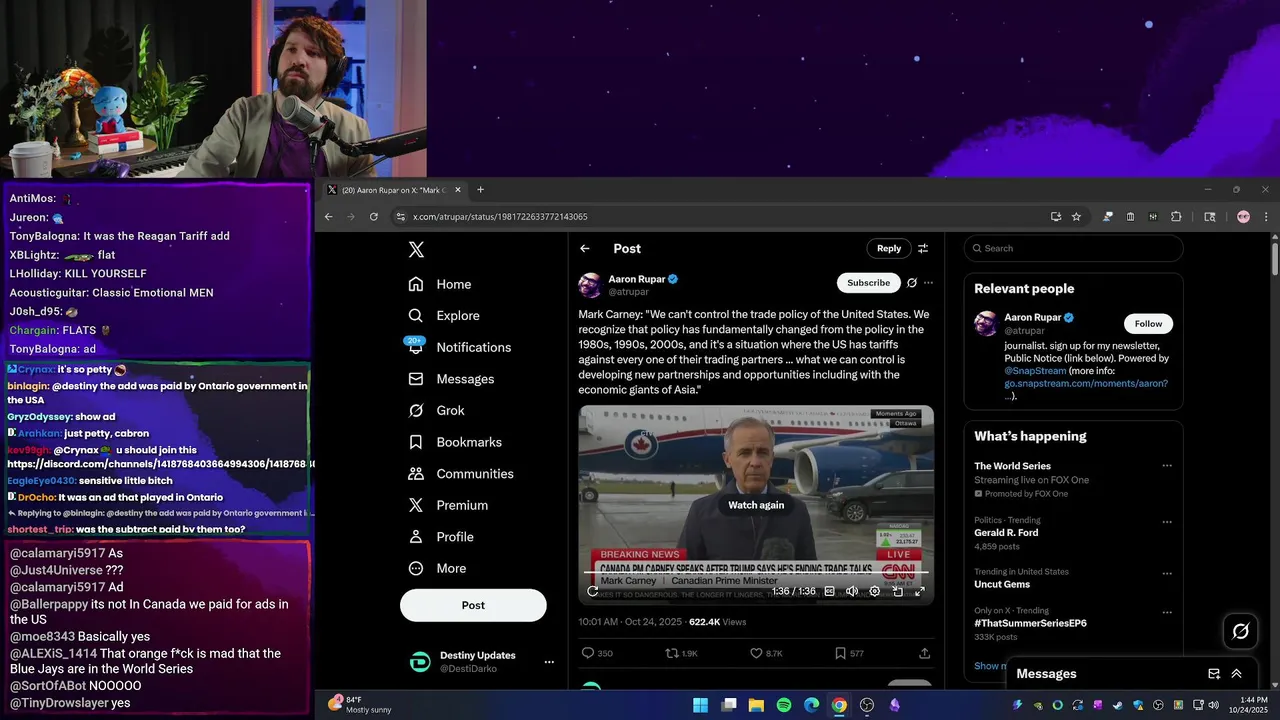Open #ThatSummerSeriesEP6 trend options

tap(1166, 611)
